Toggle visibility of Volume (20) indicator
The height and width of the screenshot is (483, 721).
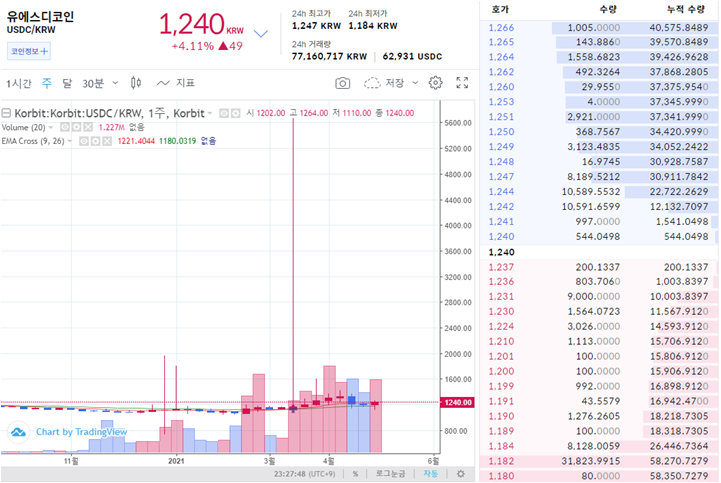[x=65, y=127]
